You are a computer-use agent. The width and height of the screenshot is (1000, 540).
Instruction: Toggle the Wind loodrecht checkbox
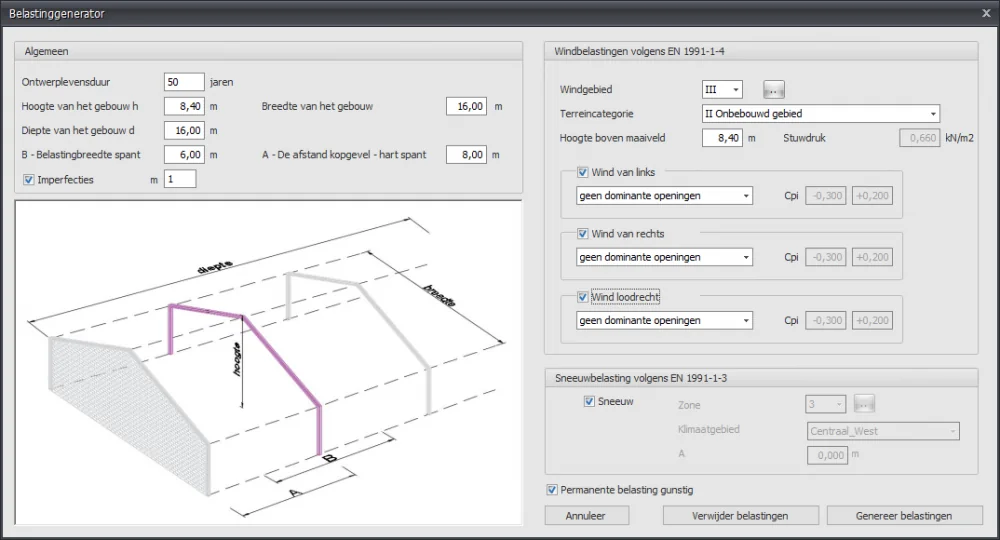pos(582,297)
